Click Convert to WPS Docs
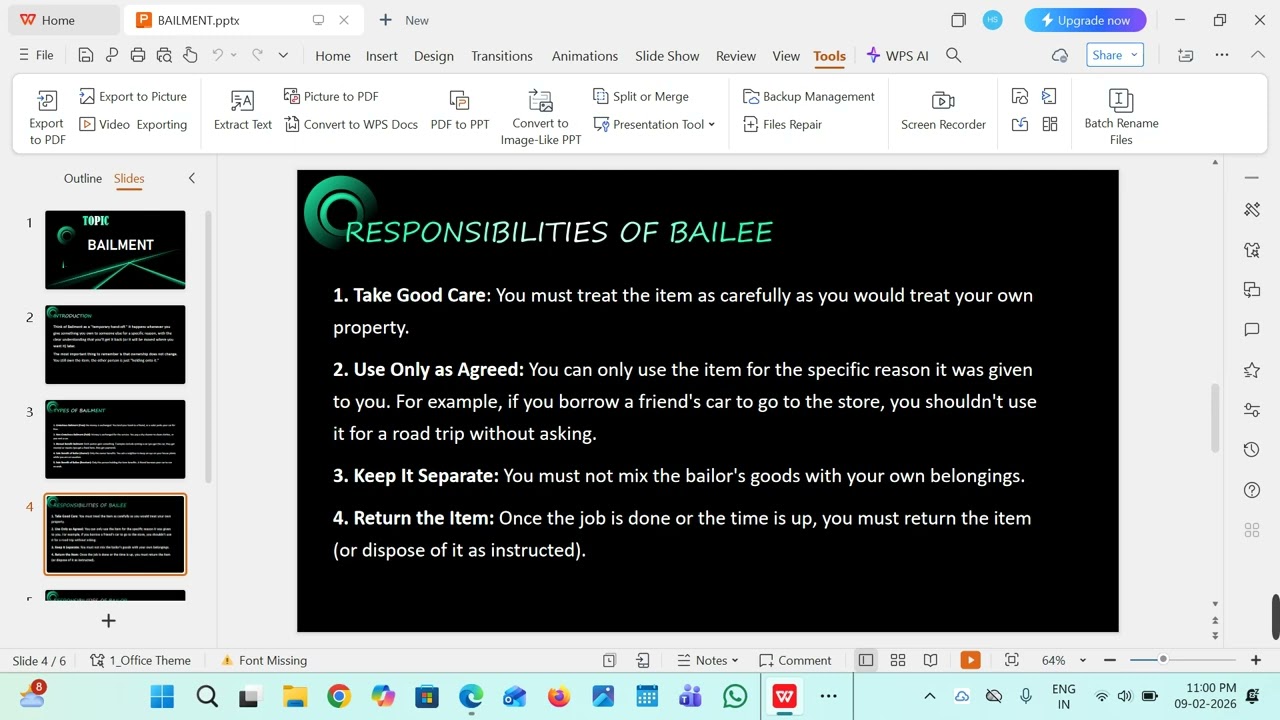Image resolution: width=1280 pixels, height=720 pixels. pos(351,124)
